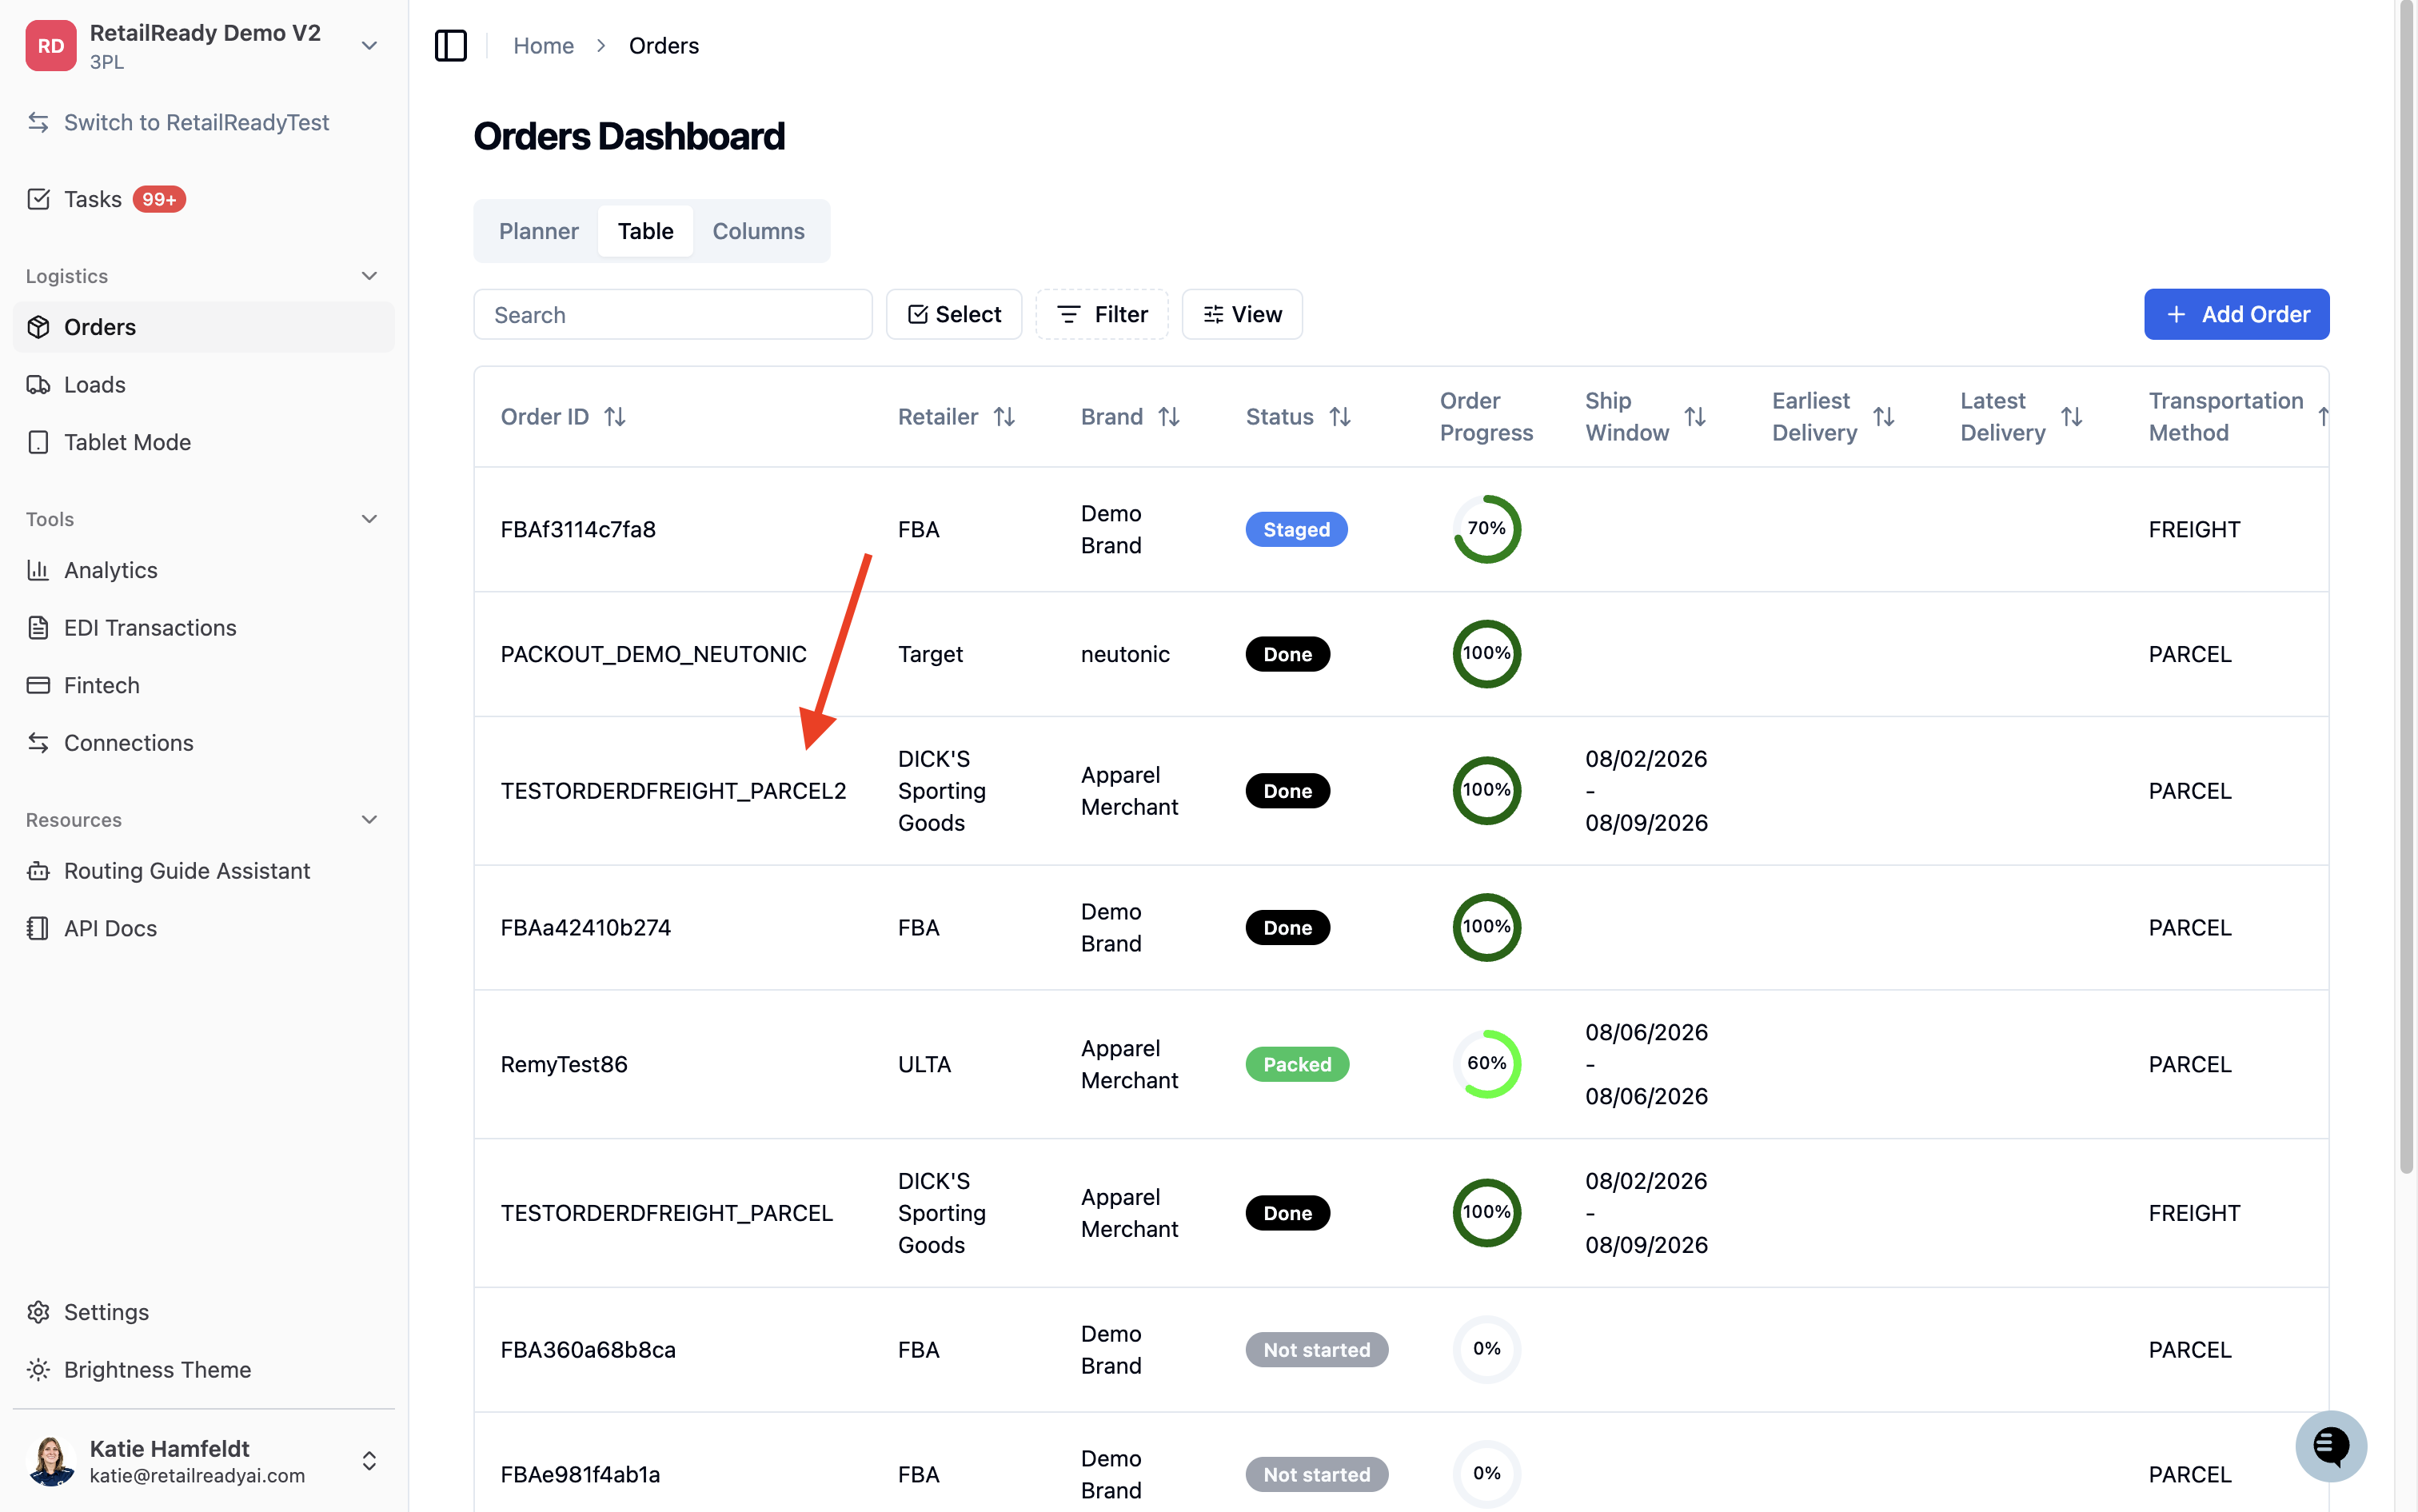Sort by Retailer arrows icon
The width and height of the screenshot is (2418, 1512).
click(x=1004, y=416)
